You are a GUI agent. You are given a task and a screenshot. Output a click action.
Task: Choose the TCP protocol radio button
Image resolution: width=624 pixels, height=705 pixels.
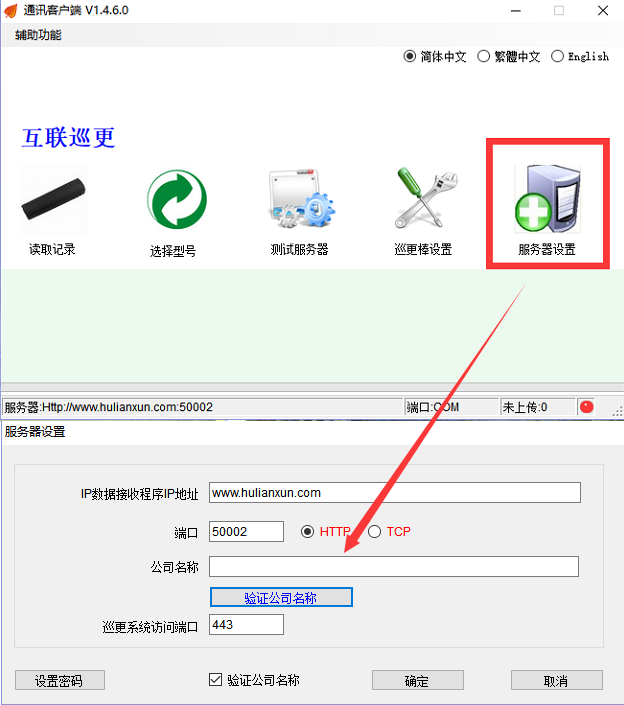pos(374,532)
